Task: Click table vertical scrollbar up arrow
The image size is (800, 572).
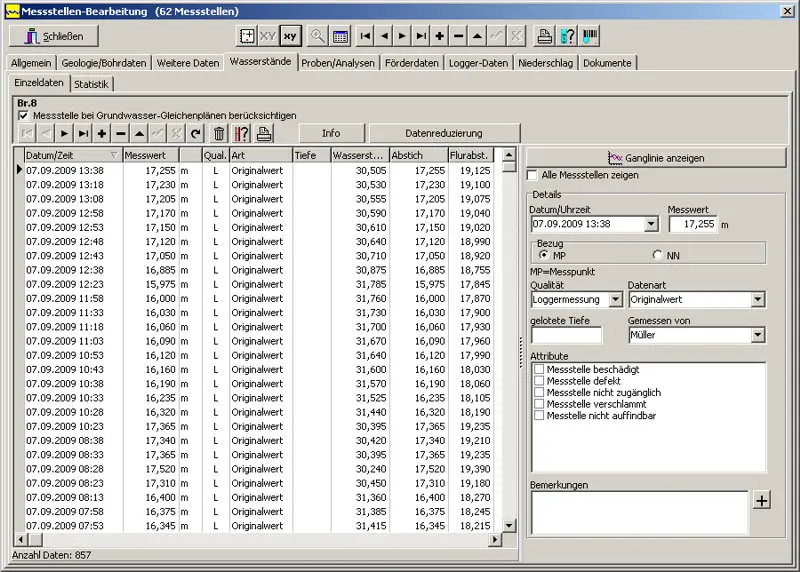Action: pyautogui.click(x=509, y=155)
